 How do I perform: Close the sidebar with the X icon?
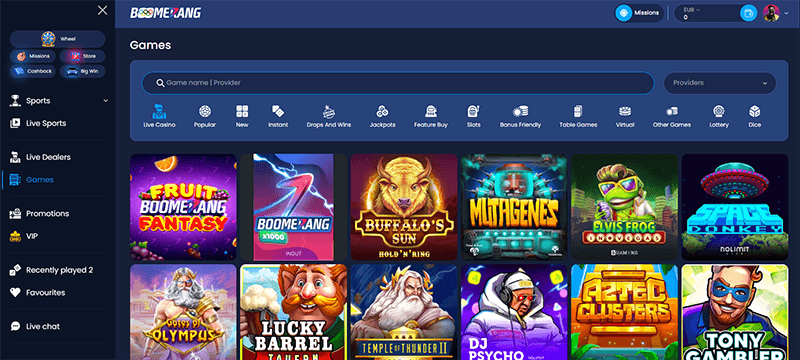coord(103,10)
